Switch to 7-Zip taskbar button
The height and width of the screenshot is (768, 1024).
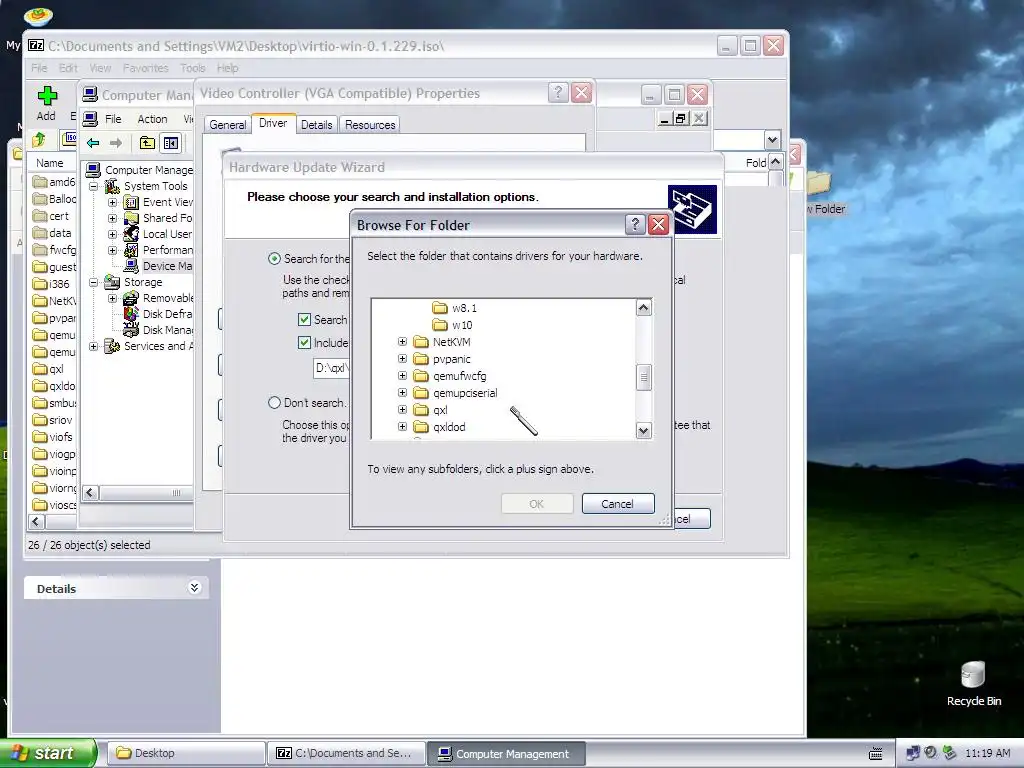346,753
